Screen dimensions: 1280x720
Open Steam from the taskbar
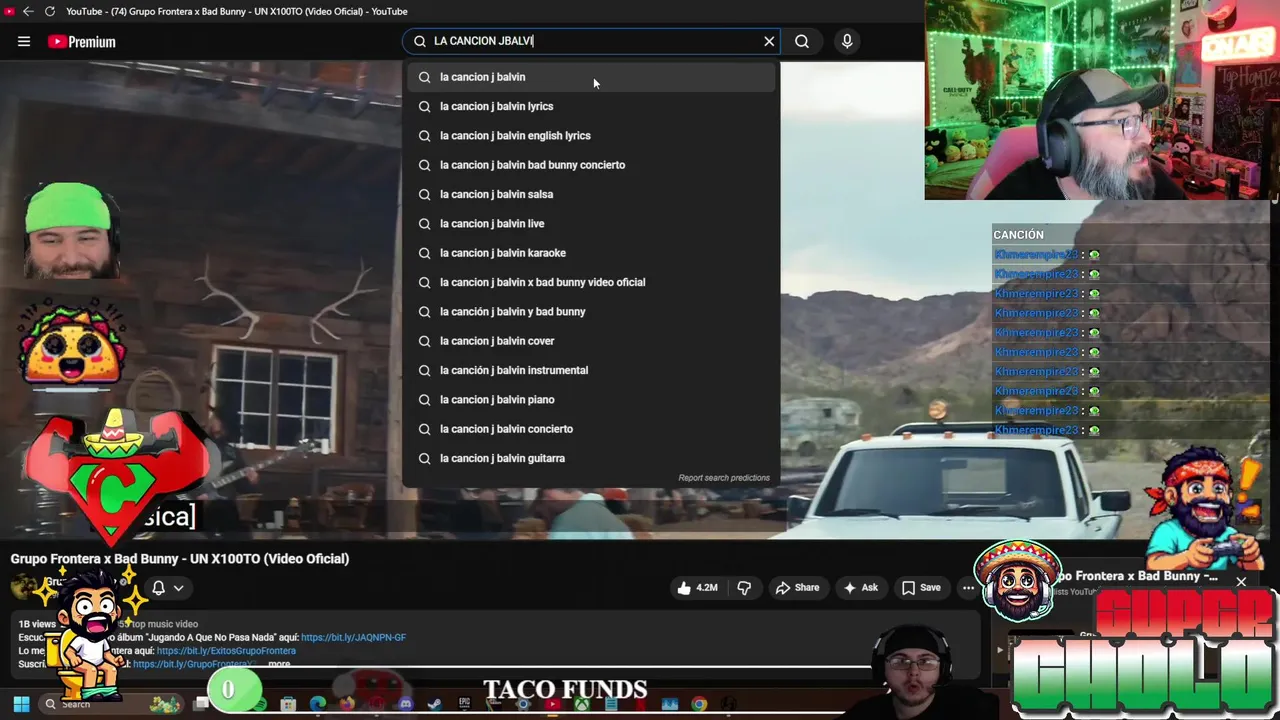(435, 704)
